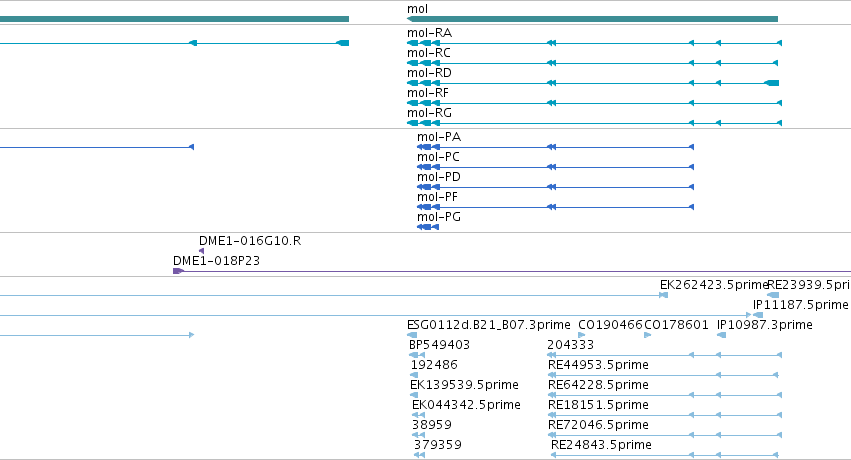Image resolution: width=851 pixels, height=460 pixels.
Task: Select the mol-PD protein label
Action: pos(439,177)
